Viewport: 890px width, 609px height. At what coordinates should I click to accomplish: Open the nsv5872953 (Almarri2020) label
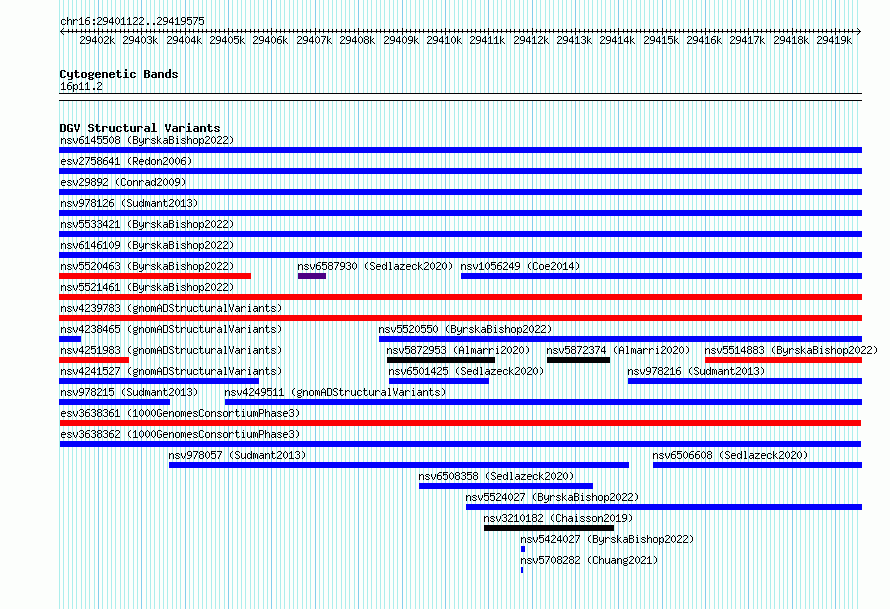pos(458,350)
